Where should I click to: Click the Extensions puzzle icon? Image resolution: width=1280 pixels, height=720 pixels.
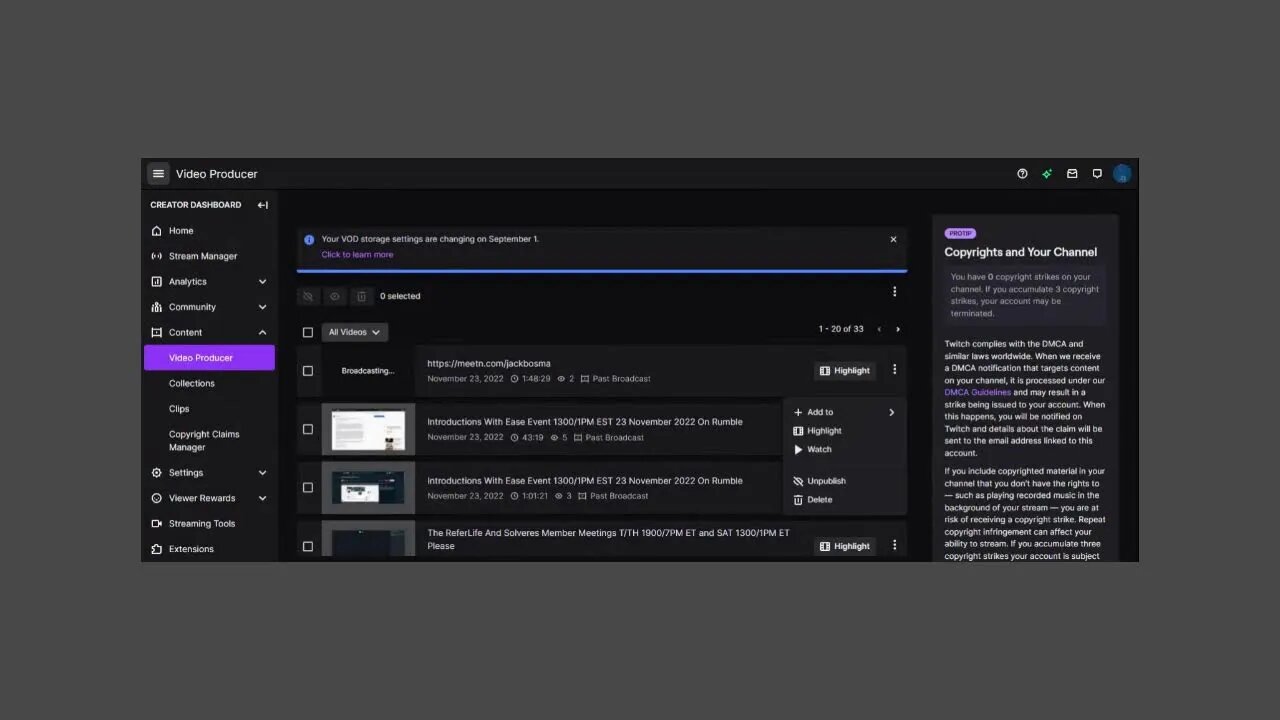coord(156,549)
